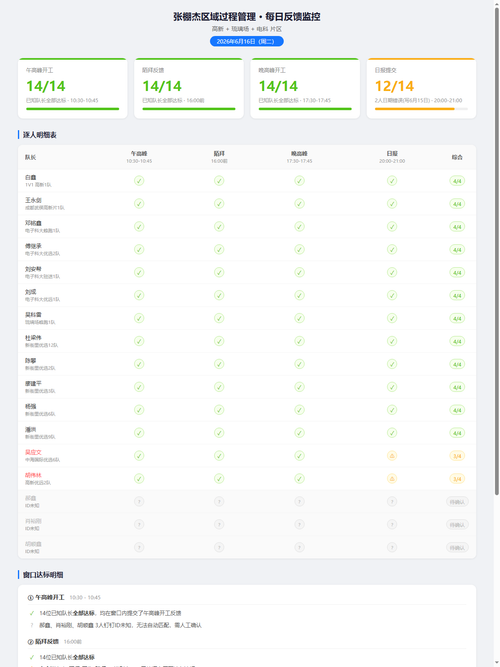
Task: Click circled number beside 午高峰开工 heading
Action: (31, 598)
